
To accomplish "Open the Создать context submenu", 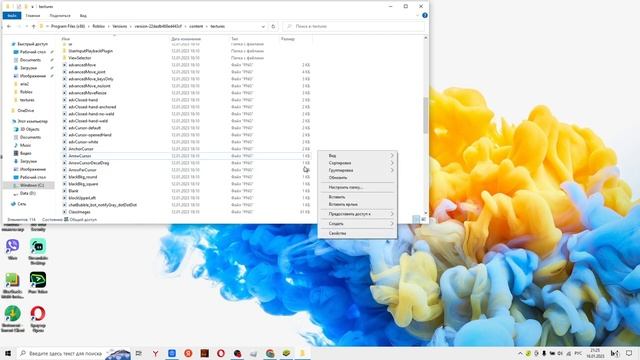I will point(358,224).
